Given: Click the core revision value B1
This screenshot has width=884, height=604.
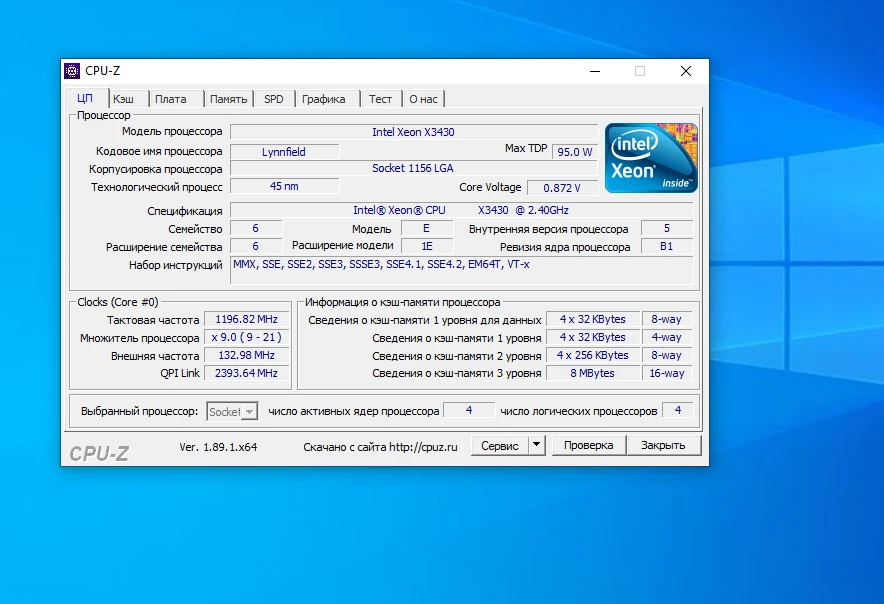Looking at the screenshot, I should click(x=667, y=246).
